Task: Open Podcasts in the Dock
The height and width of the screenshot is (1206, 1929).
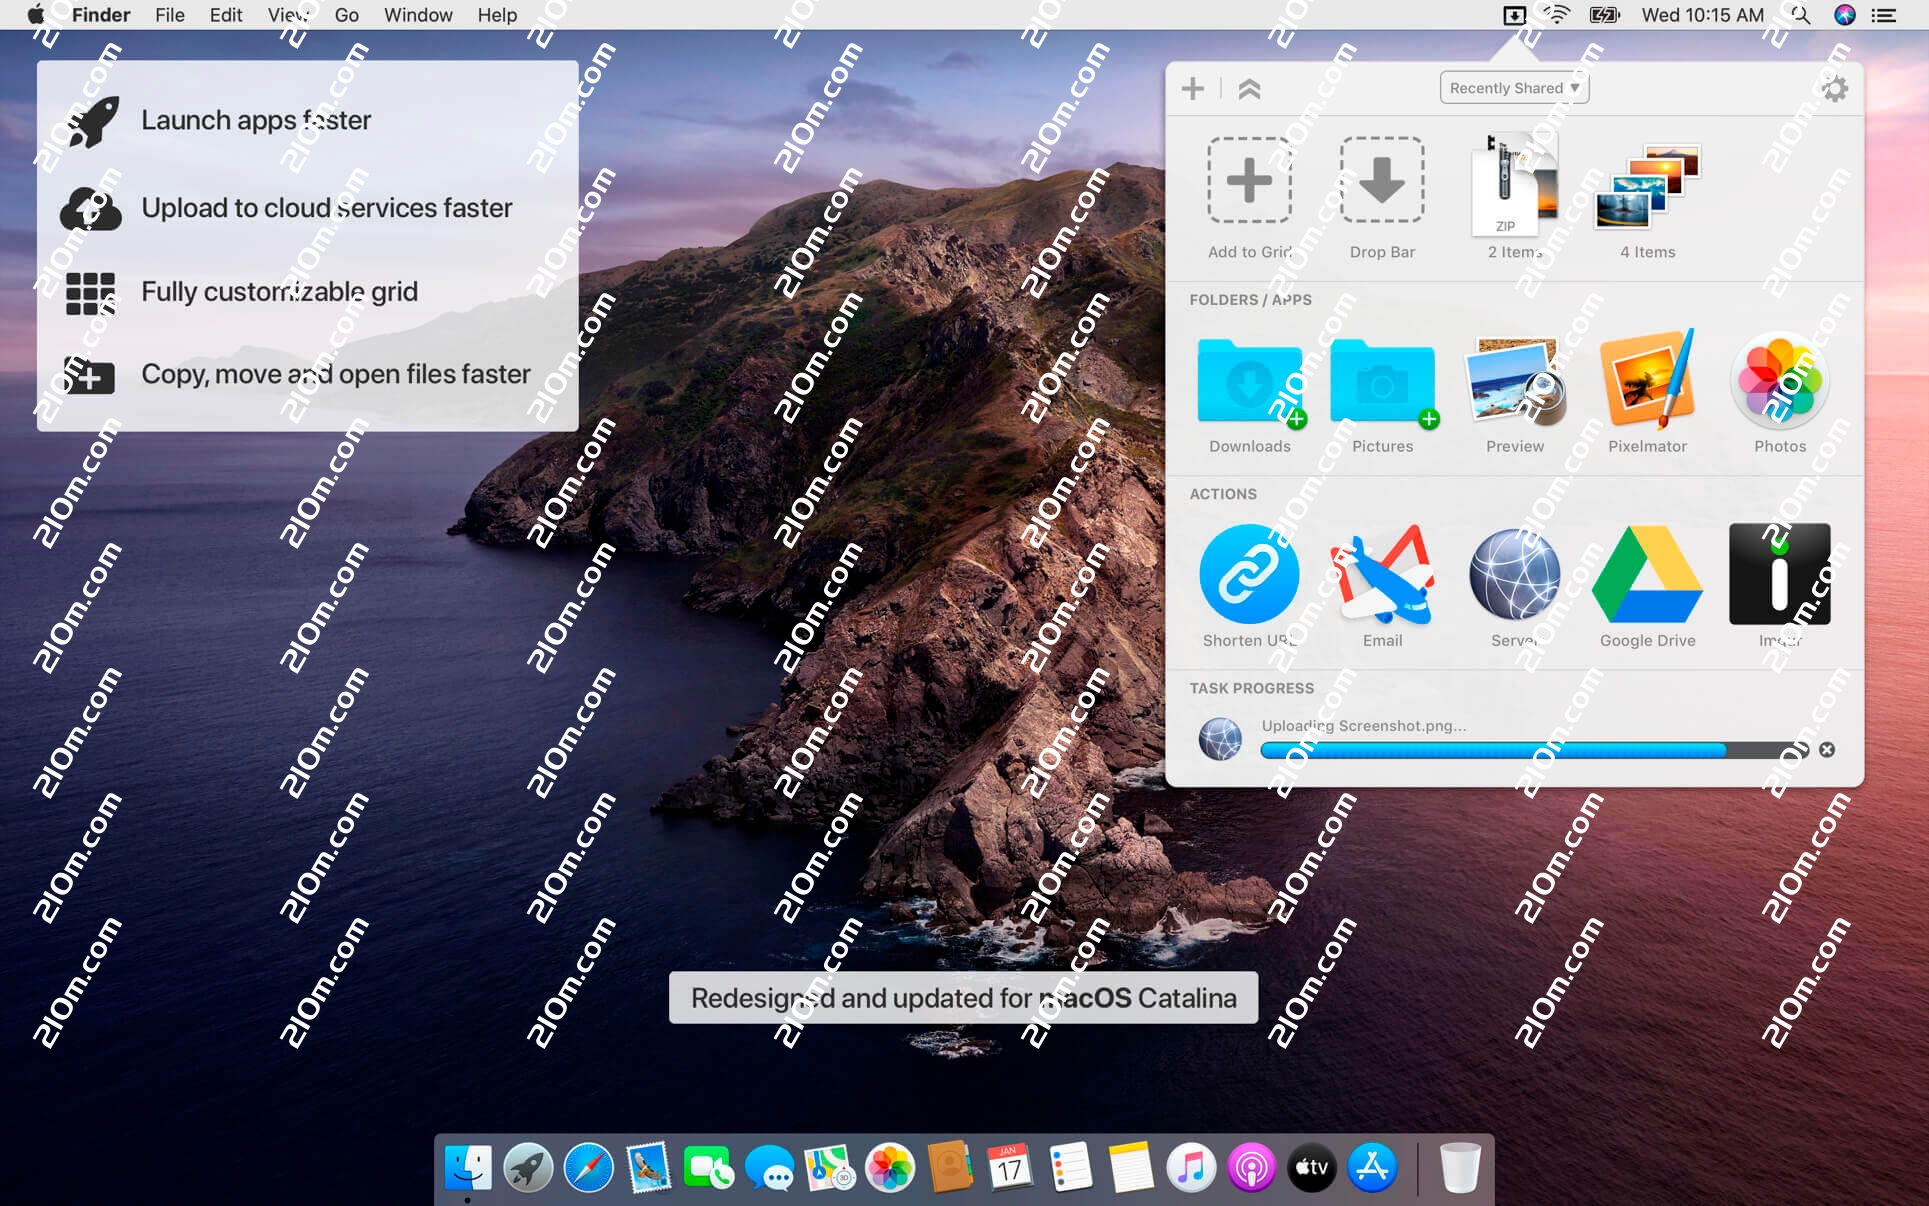Action: 1251,1167
